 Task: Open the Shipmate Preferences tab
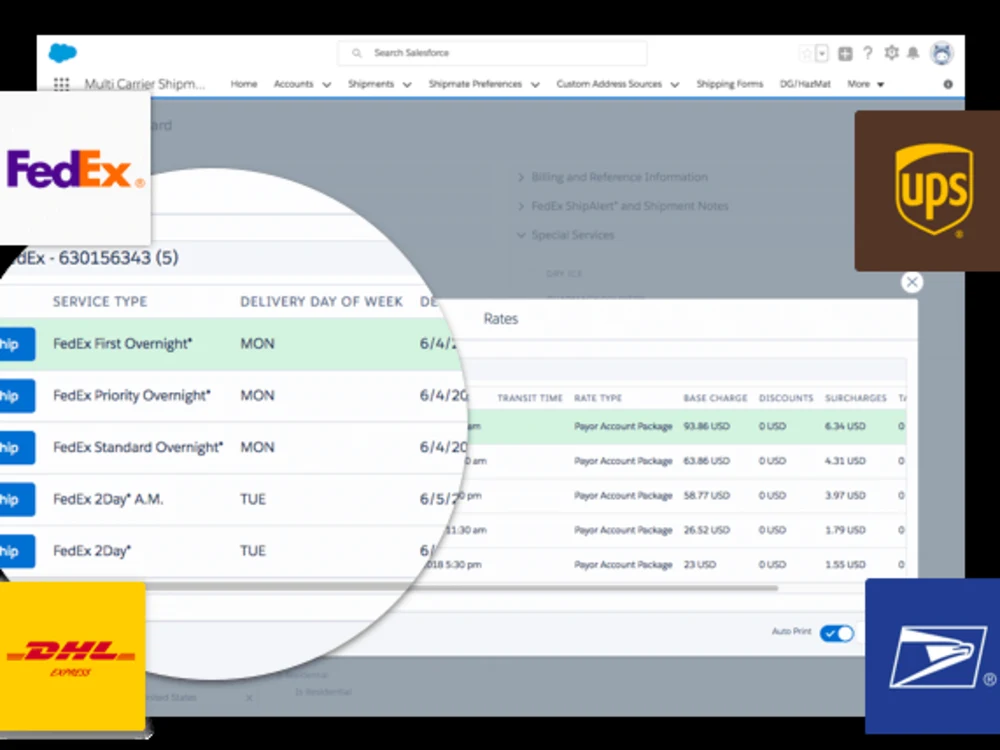pos(475,84)
